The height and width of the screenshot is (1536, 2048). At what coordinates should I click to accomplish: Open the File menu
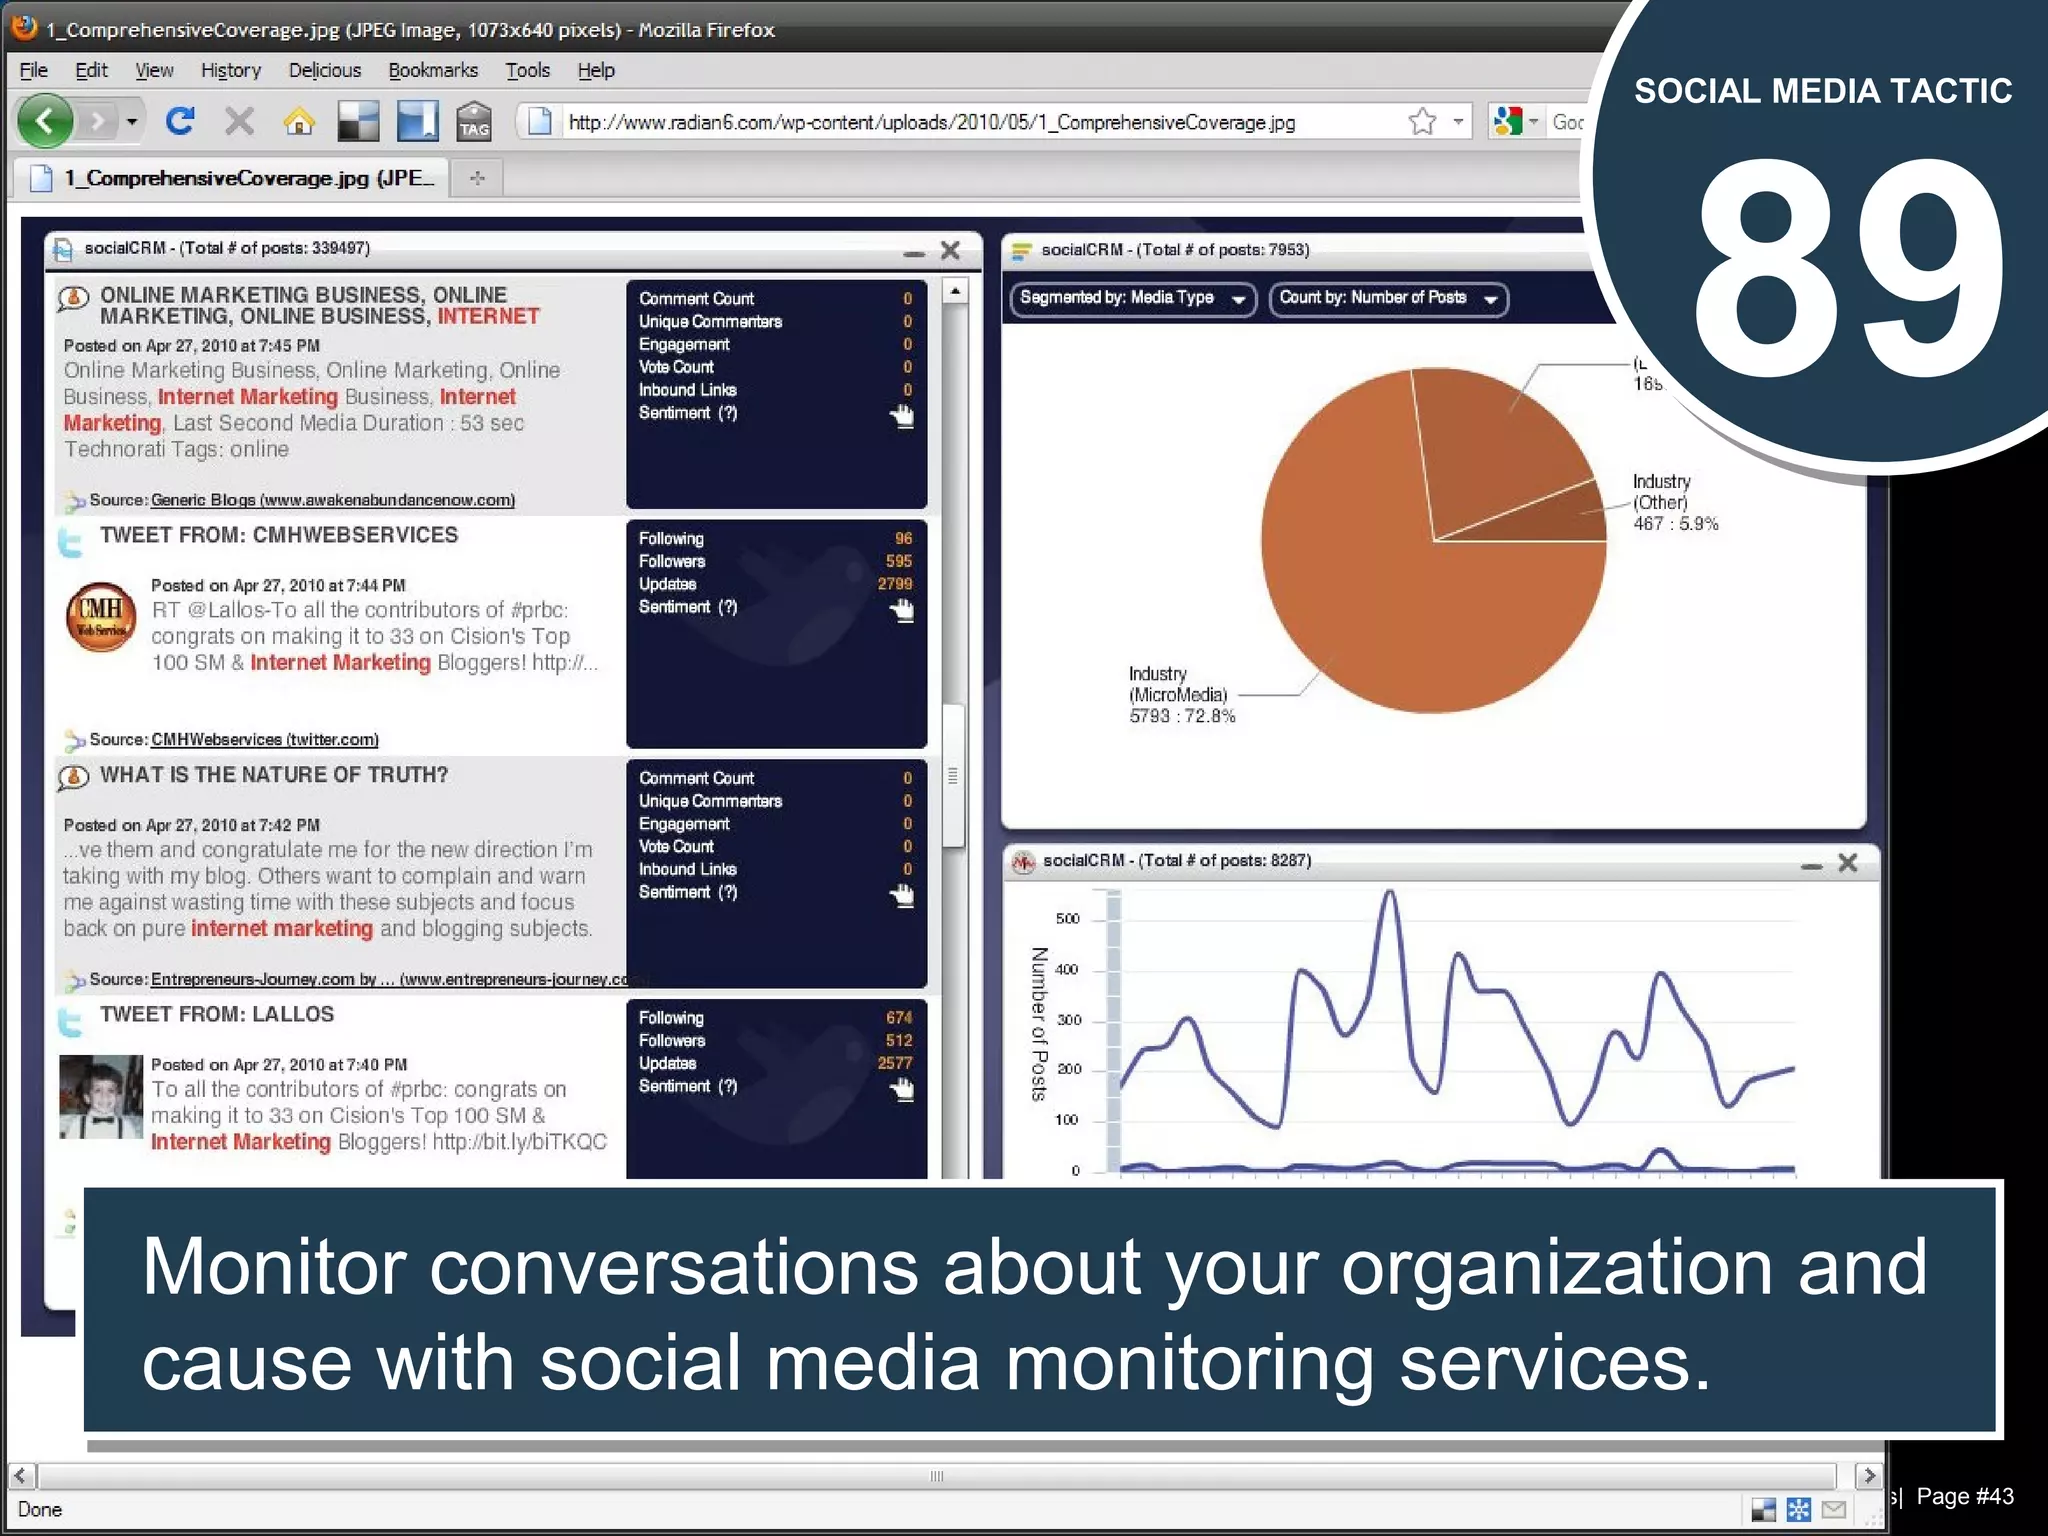coord(33,70)
